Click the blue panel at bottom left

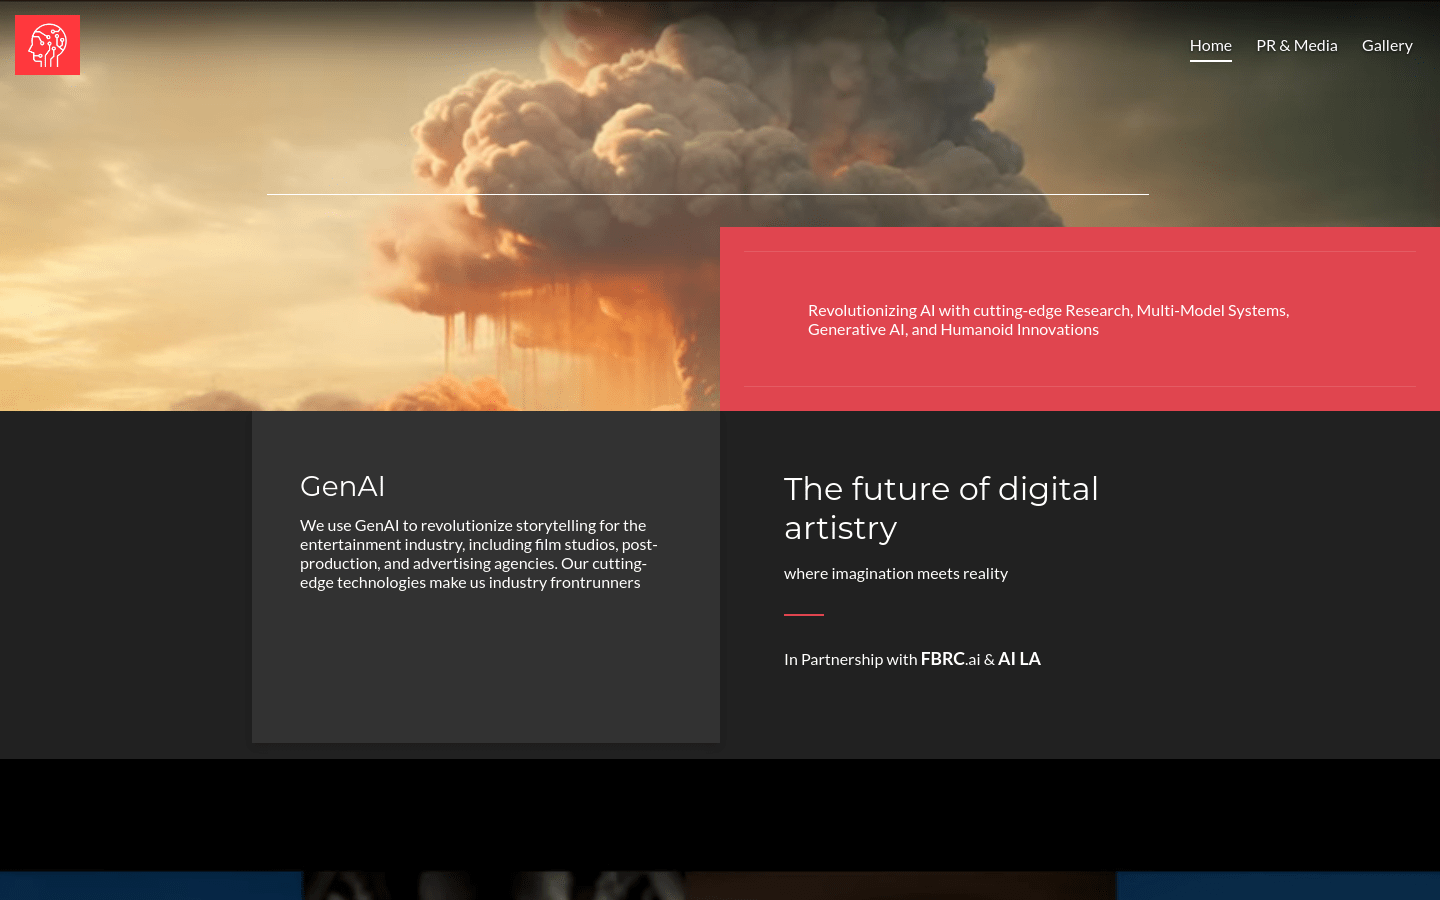[x=150, y=886]
